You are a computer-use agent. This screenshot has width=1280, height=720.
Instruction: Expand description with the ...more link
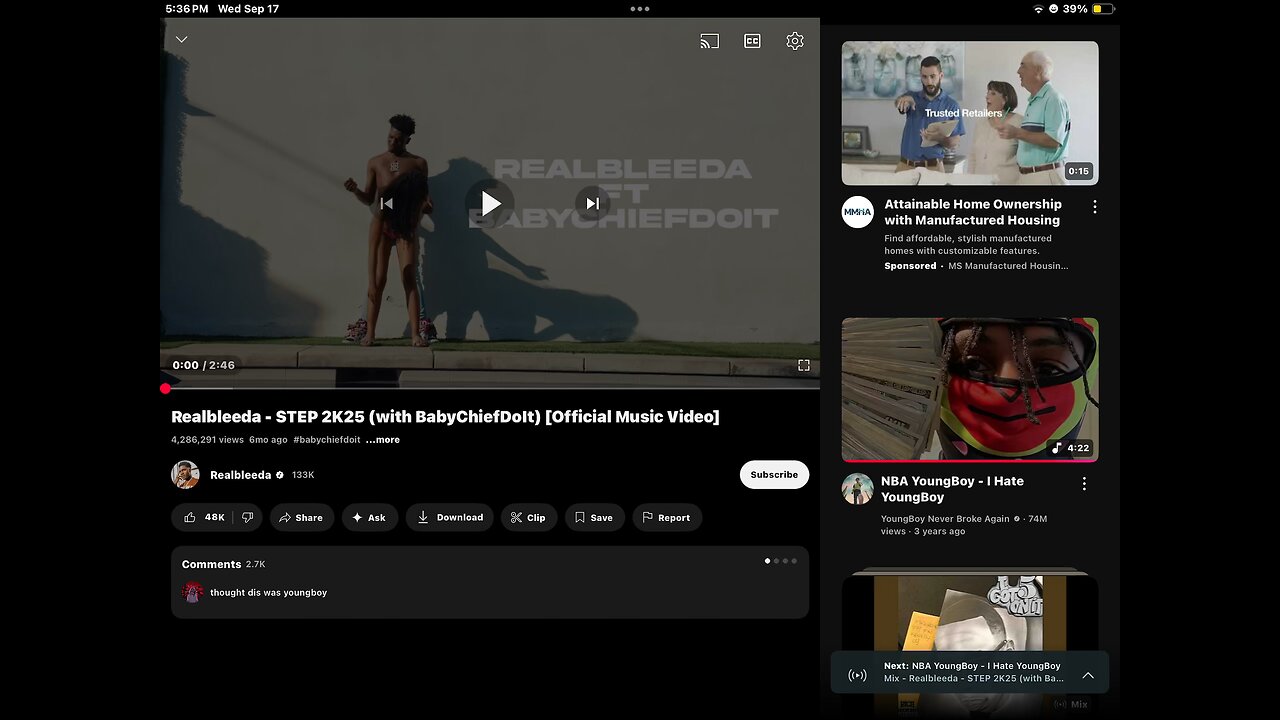click(382, 440)
